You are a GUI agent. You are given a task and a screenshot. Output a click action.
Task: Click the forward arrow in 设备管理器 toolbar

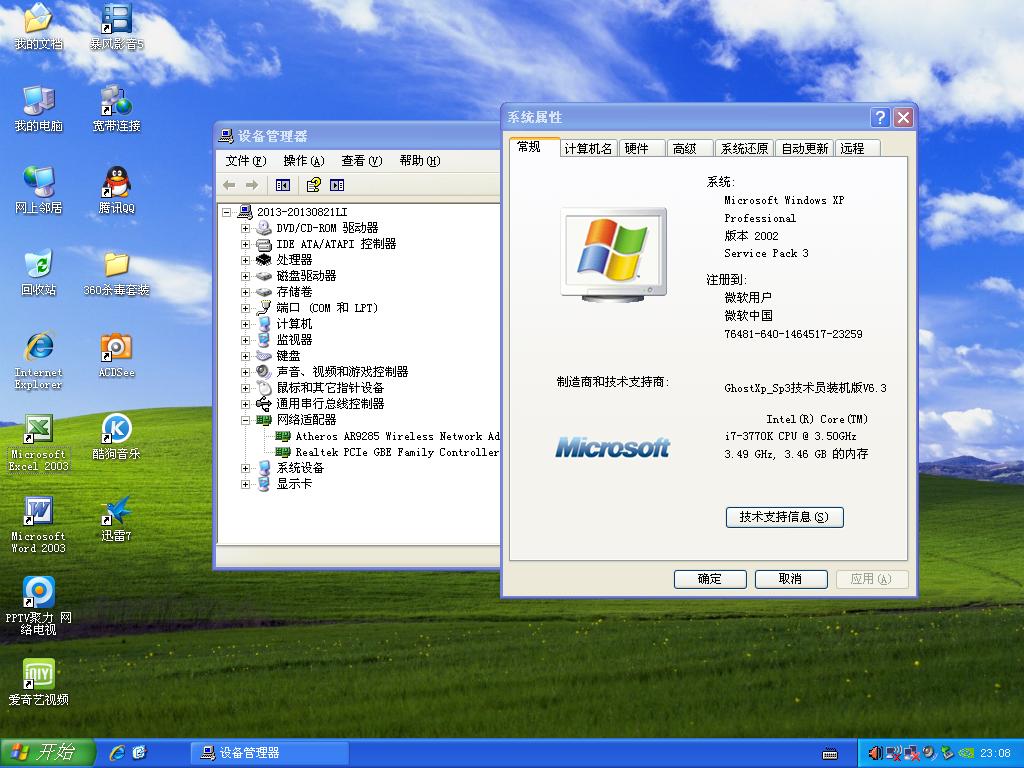(x=252, y=185)
